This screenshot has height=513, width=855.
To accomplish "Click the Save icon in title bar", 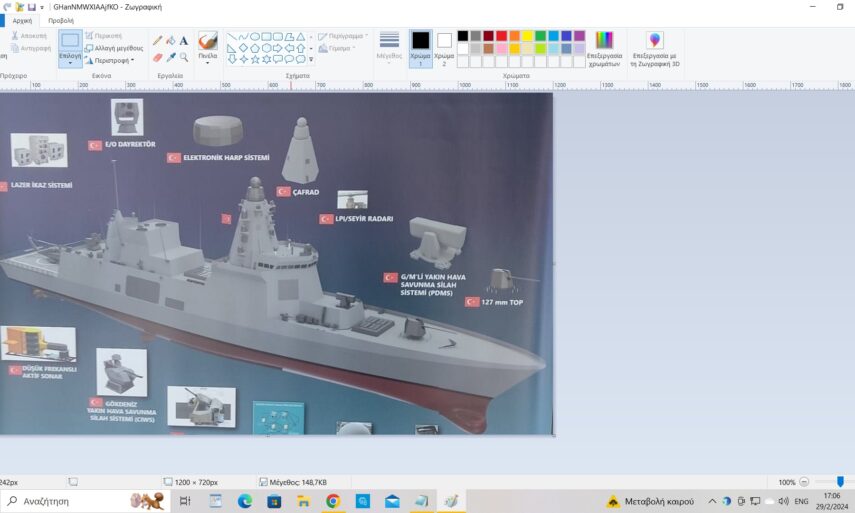I will click(32, 6).
